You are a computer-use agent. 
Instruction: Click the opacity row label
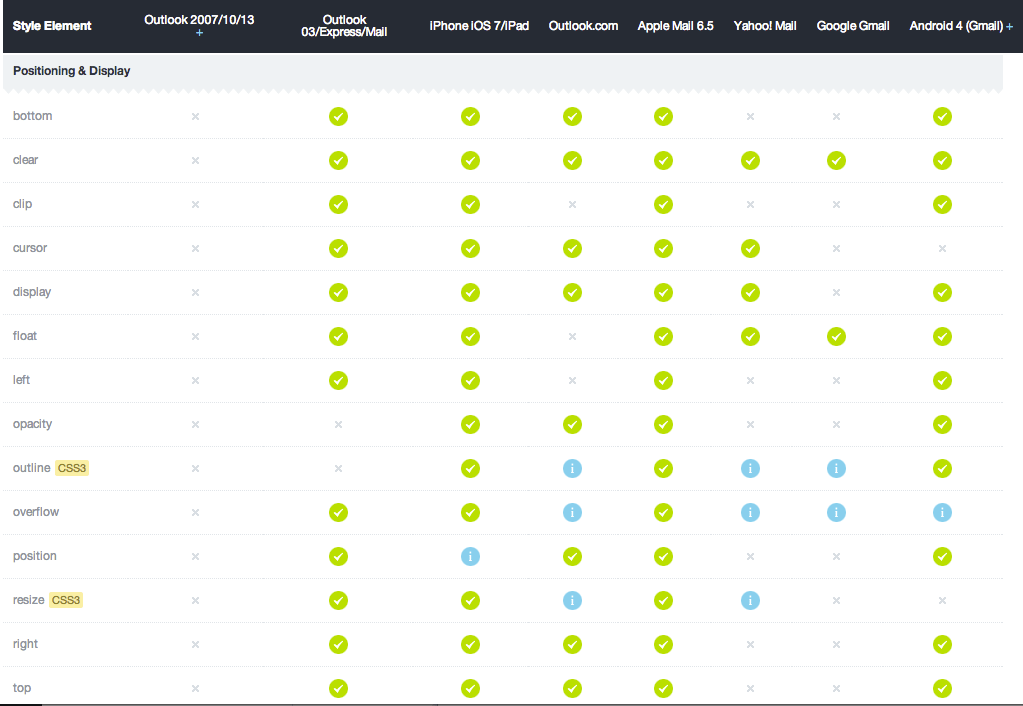point(33,424)
